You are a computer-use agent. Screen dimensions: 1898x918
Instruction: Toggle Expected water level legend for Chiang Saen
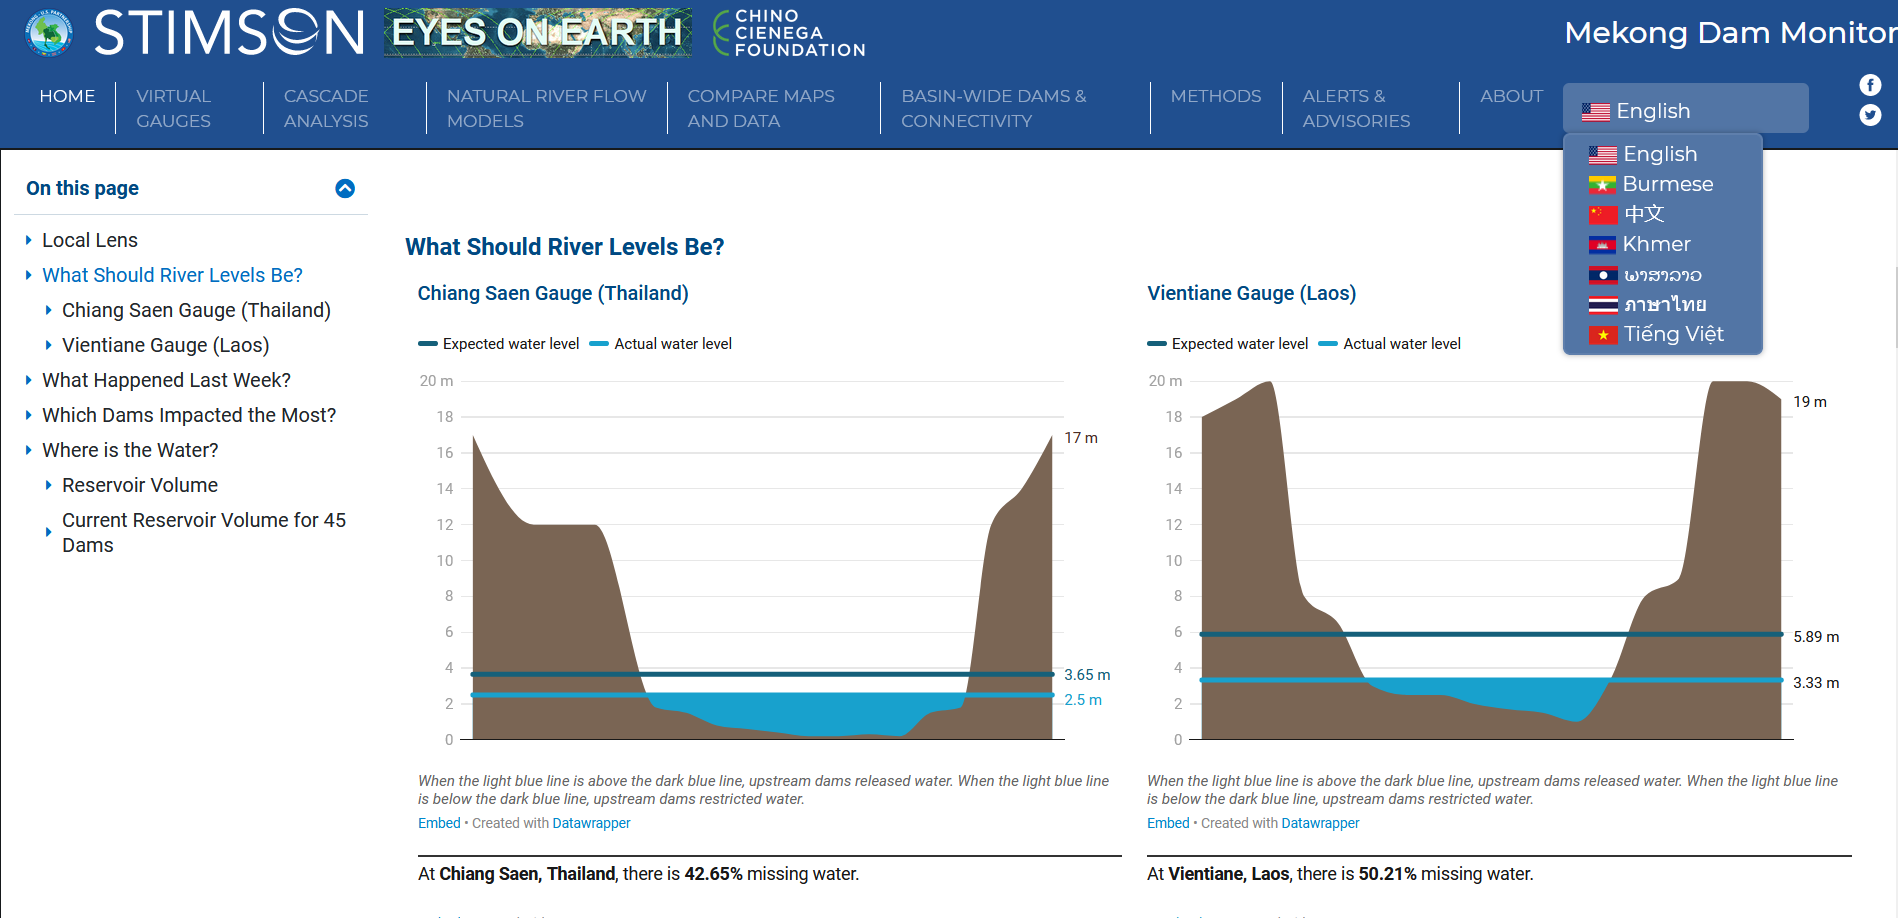click(x=499, y=344)
